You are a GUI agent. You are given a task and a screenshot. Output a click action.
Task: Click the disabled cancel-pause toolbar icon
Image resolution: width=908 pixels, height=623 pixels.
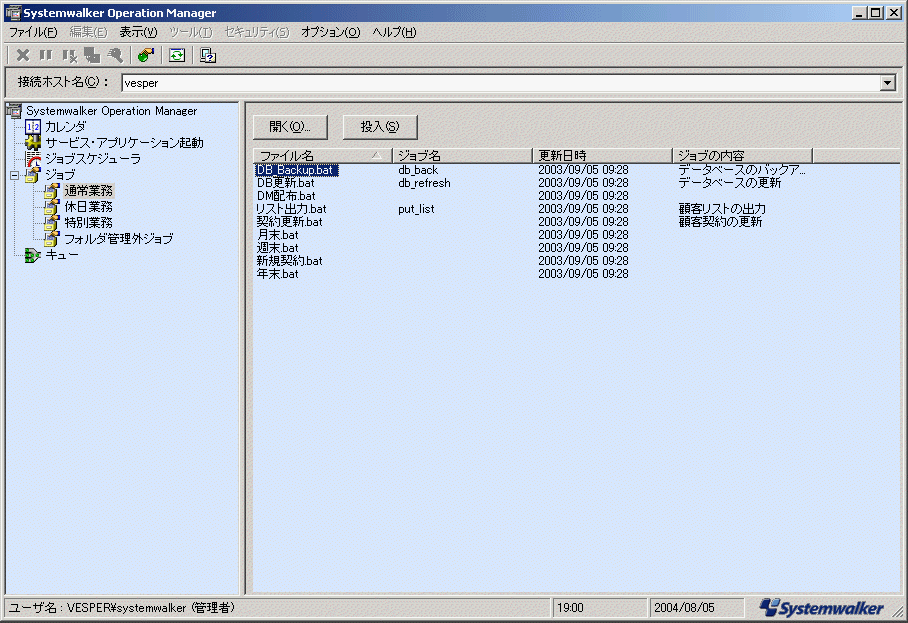pos(69,55)
